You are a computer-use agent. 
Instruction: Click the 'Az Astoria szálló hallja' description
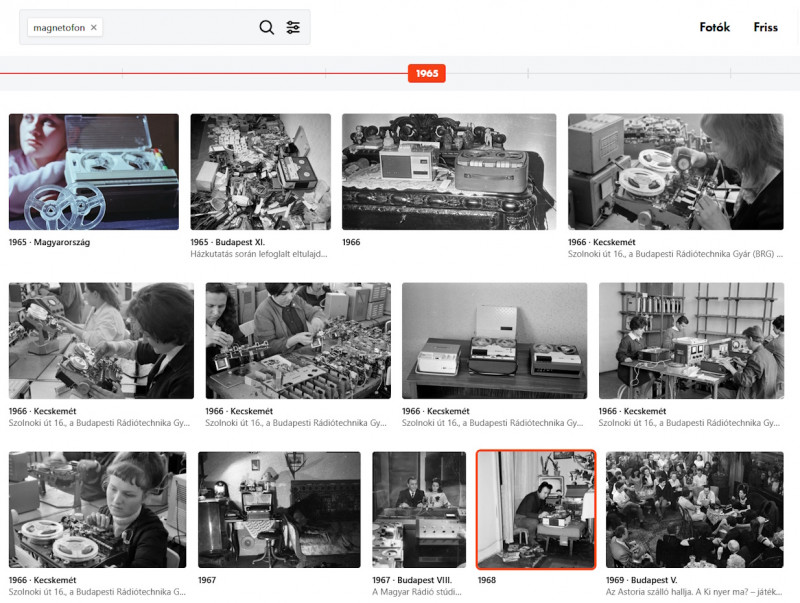click(x=694, y=592)
